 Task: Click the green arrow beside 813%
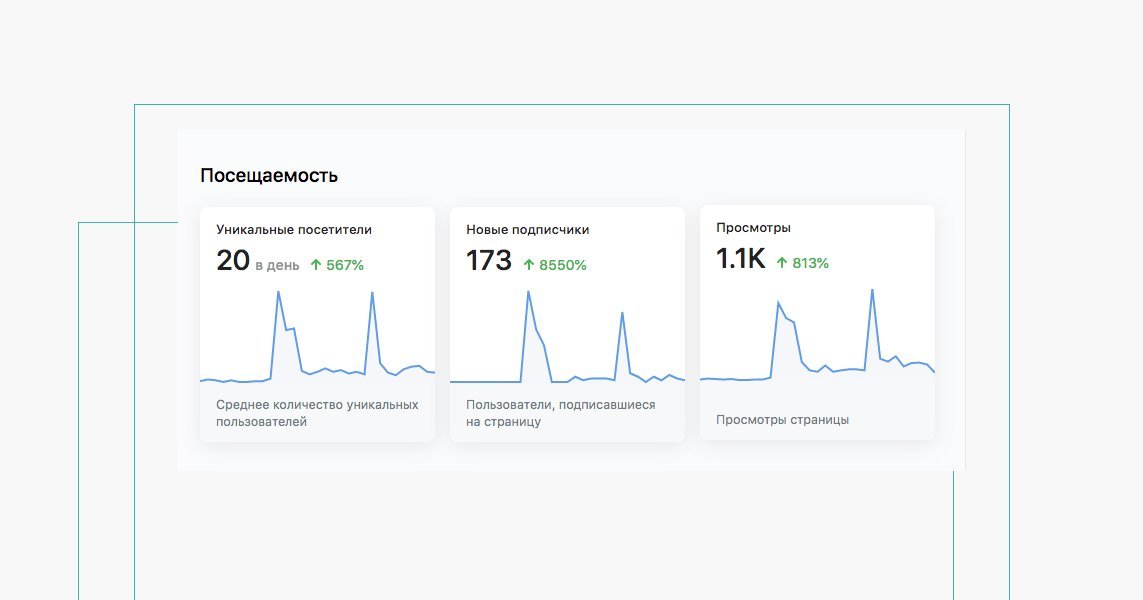[x=781, y=262]
